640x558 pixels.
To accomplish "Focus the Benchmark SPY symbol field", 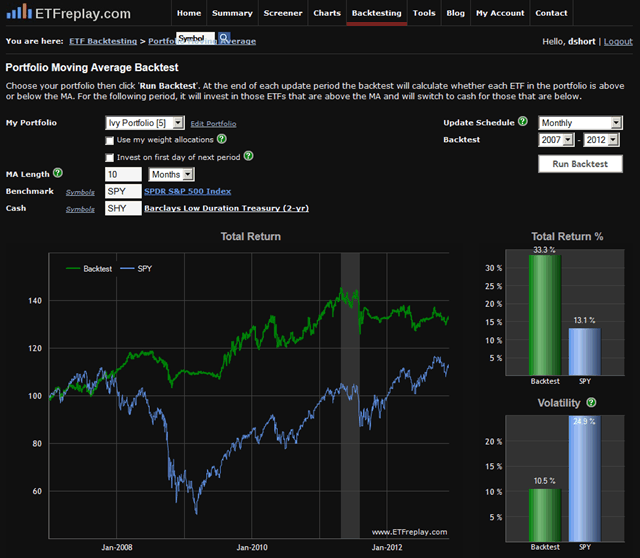I will click(123, 191).
